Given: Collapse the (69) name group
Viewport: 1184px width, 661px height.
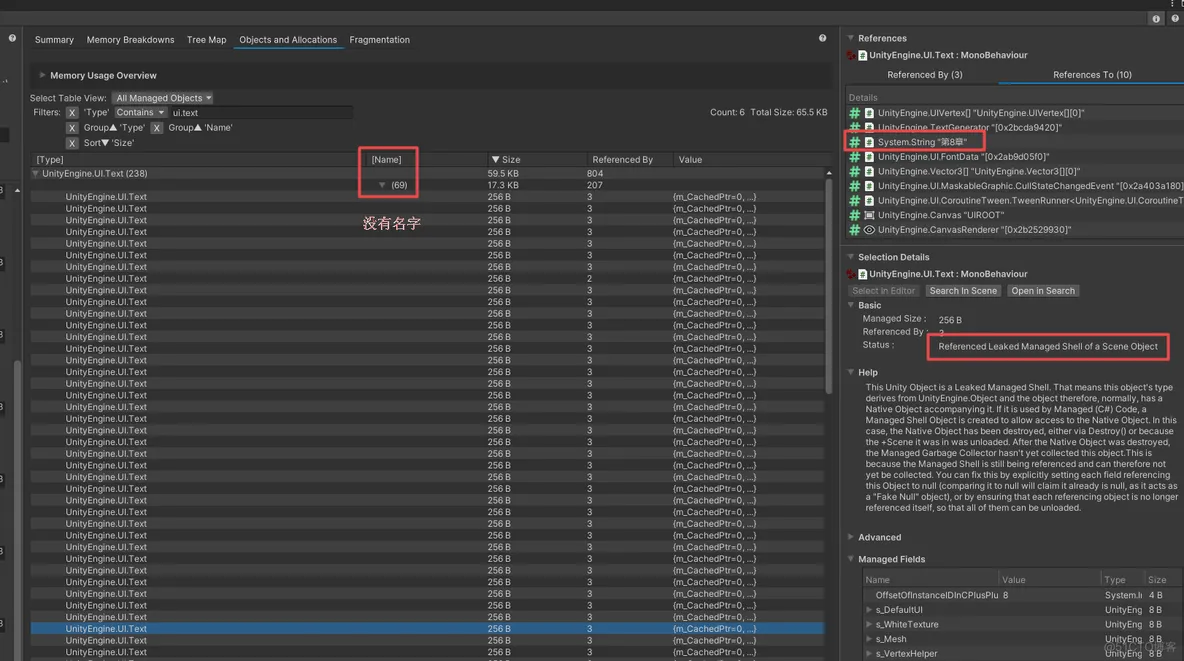Looking at the screenshot, I should pos(382,185).
